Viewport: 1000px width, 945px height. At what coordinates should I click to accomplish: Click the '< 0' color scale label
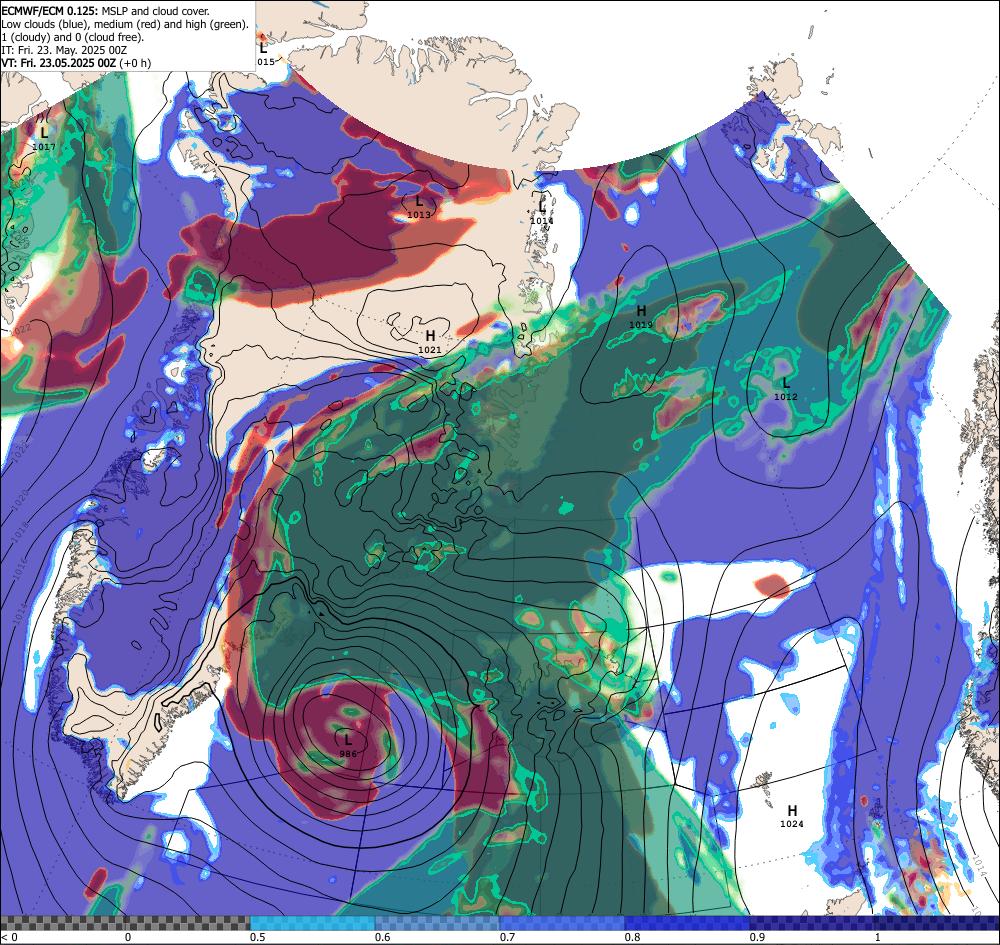pyautogui.click(x=9, y=937)
